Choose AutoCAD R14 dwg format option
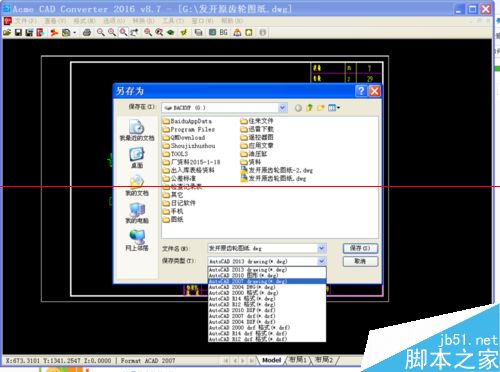The image size is (500, 372). (267, 299)
